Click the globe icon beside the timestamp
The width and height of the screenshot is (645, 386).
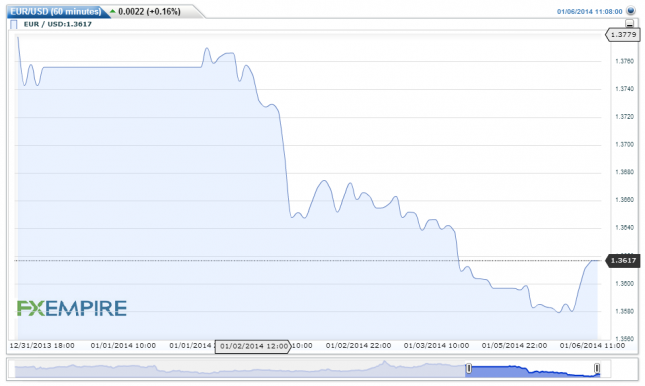coord(630,11)
